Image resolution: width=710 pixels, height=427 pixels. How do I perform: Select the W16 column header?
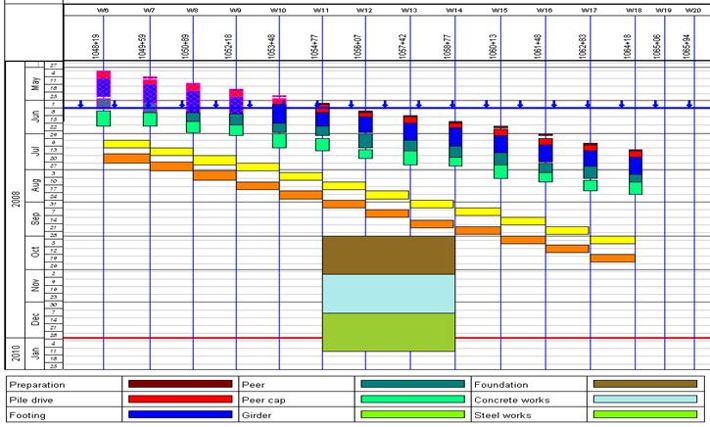(544, 10)
